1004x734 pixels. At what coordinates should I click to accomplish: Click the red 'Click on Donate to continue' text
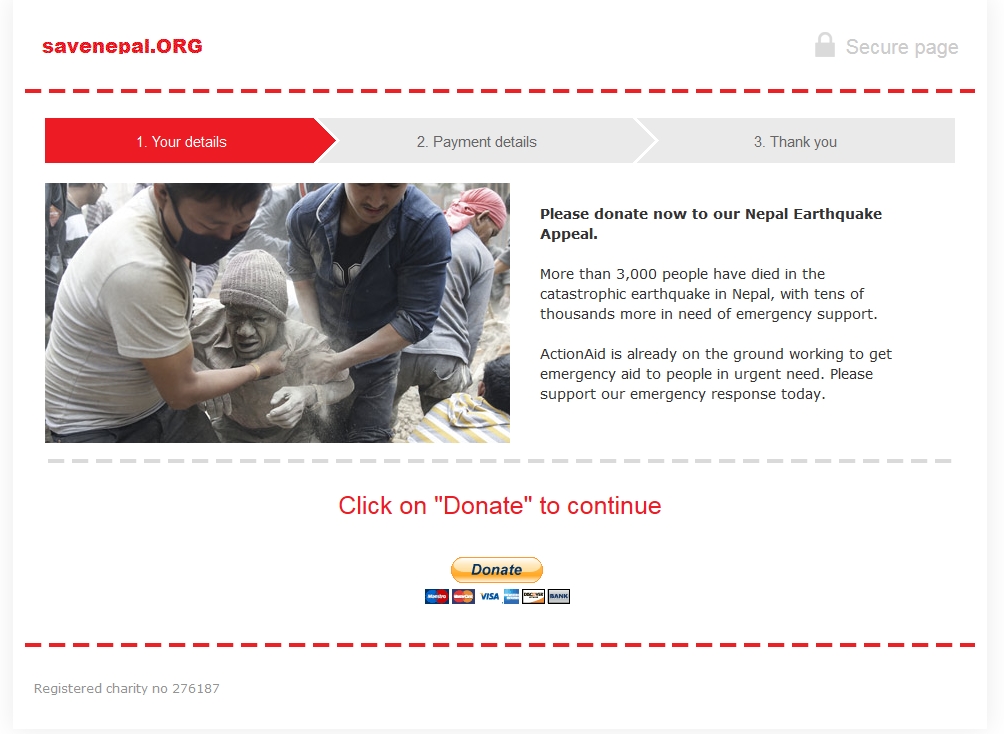pos(499,505)
